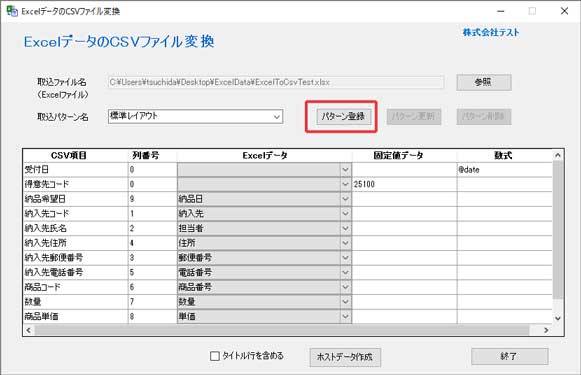581x375 pixels.
Task: Enable the タイトル行を含める checkbox
Action: (215, 356)
